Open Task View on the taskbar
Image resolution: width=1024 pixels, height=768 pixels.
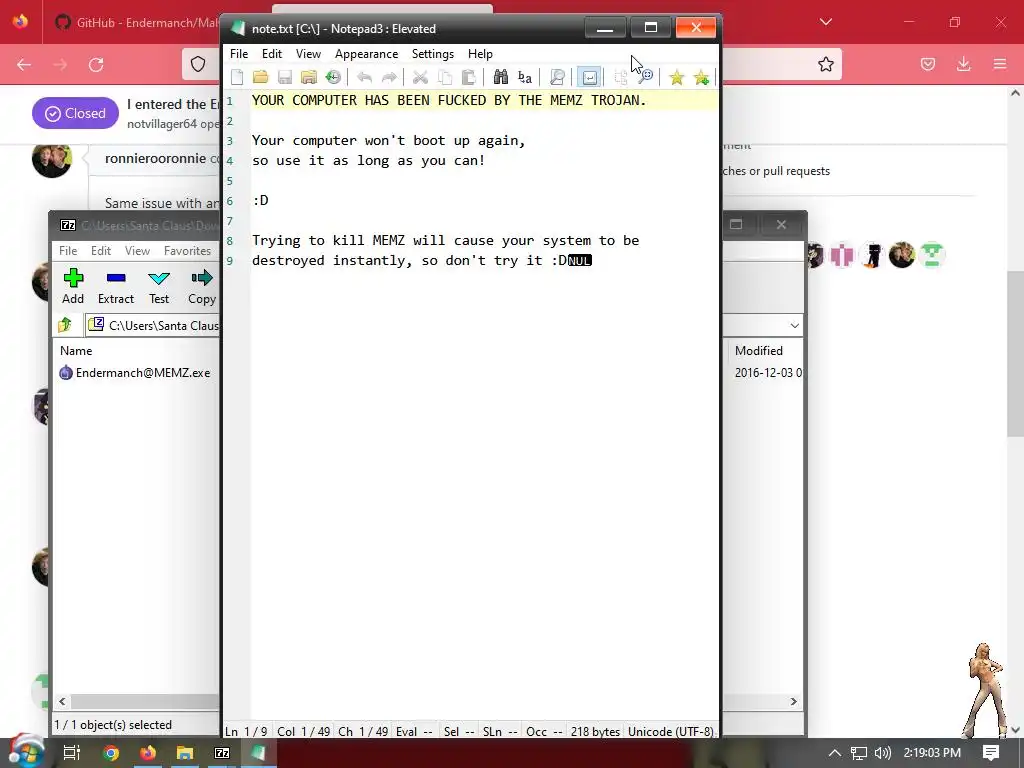pyautogui.click(x=71, y=752)
